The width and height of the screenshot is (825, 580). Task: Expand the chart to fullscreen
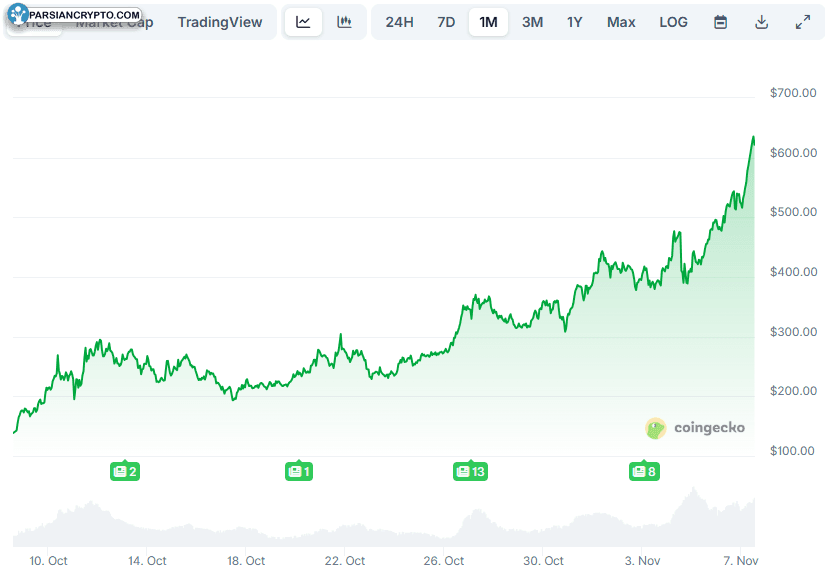(x=802, y=22)
